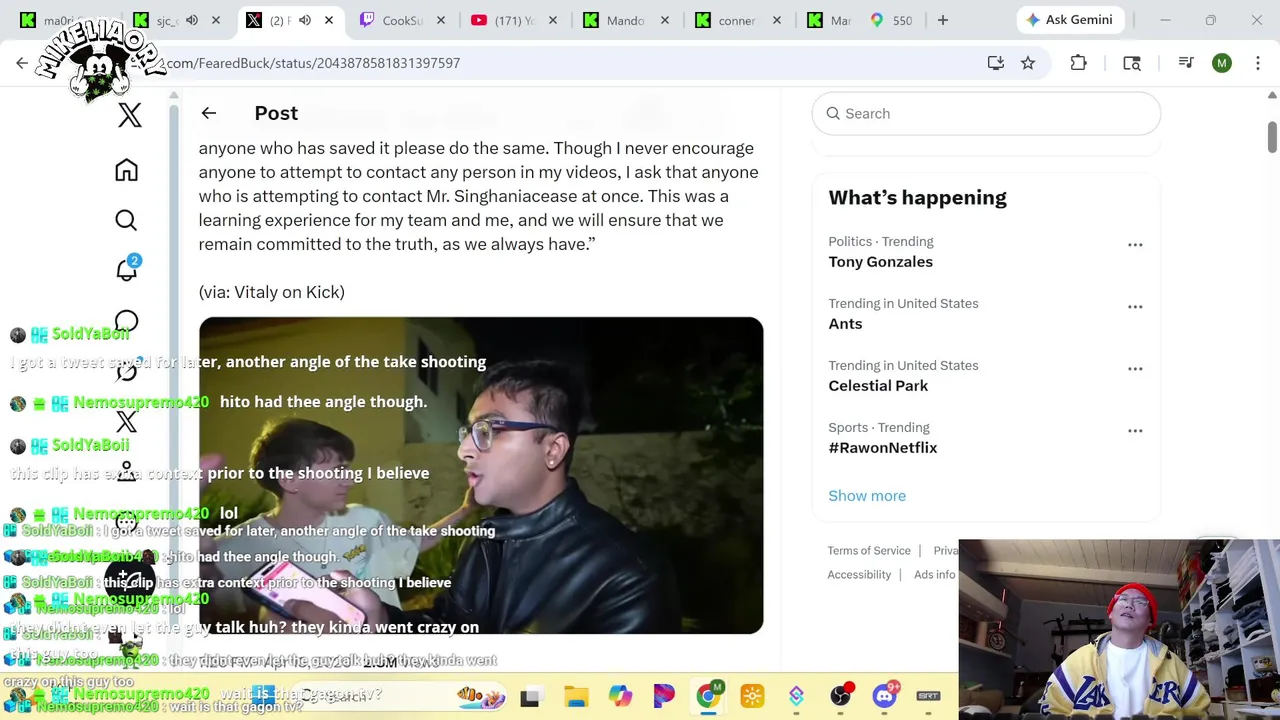The width and height of the screenshot is (1280, 720).
Task: Open a new browser tab
Action: 942,20
